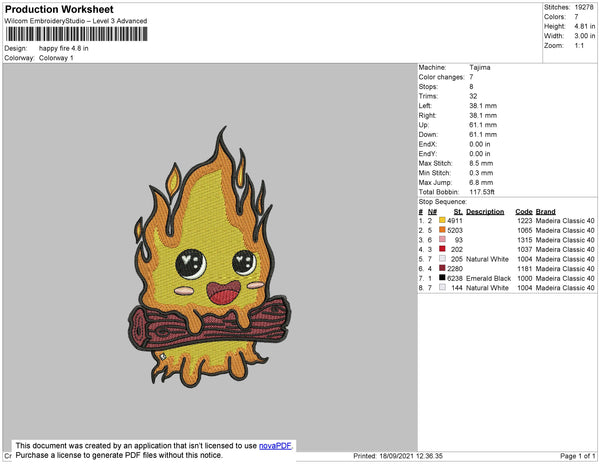Select the 'Production Worksheet' title
Screen dimensions: 600x464
coord(59,10)
